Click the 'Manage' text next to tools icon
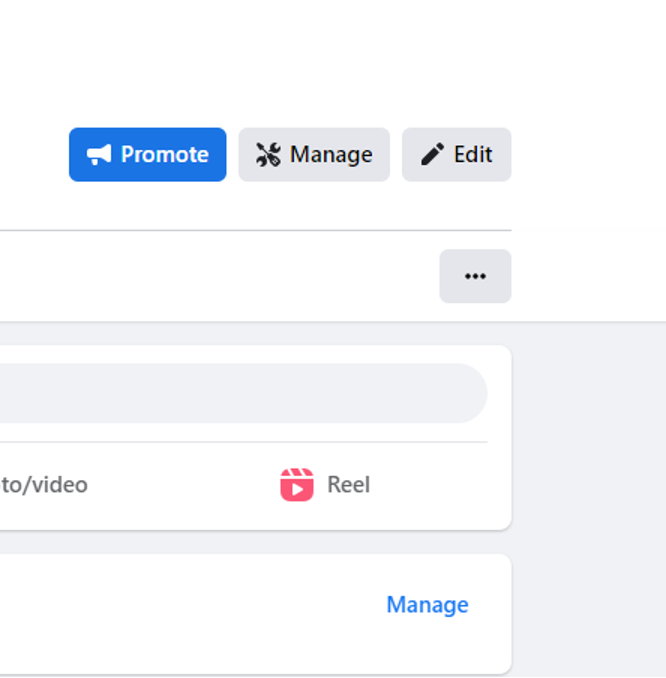 331,155
